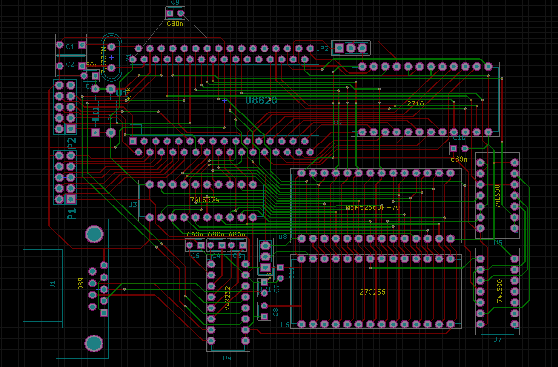
Task: Select the U8 reference label beside RAM chip
Action: tap(283, 236)
